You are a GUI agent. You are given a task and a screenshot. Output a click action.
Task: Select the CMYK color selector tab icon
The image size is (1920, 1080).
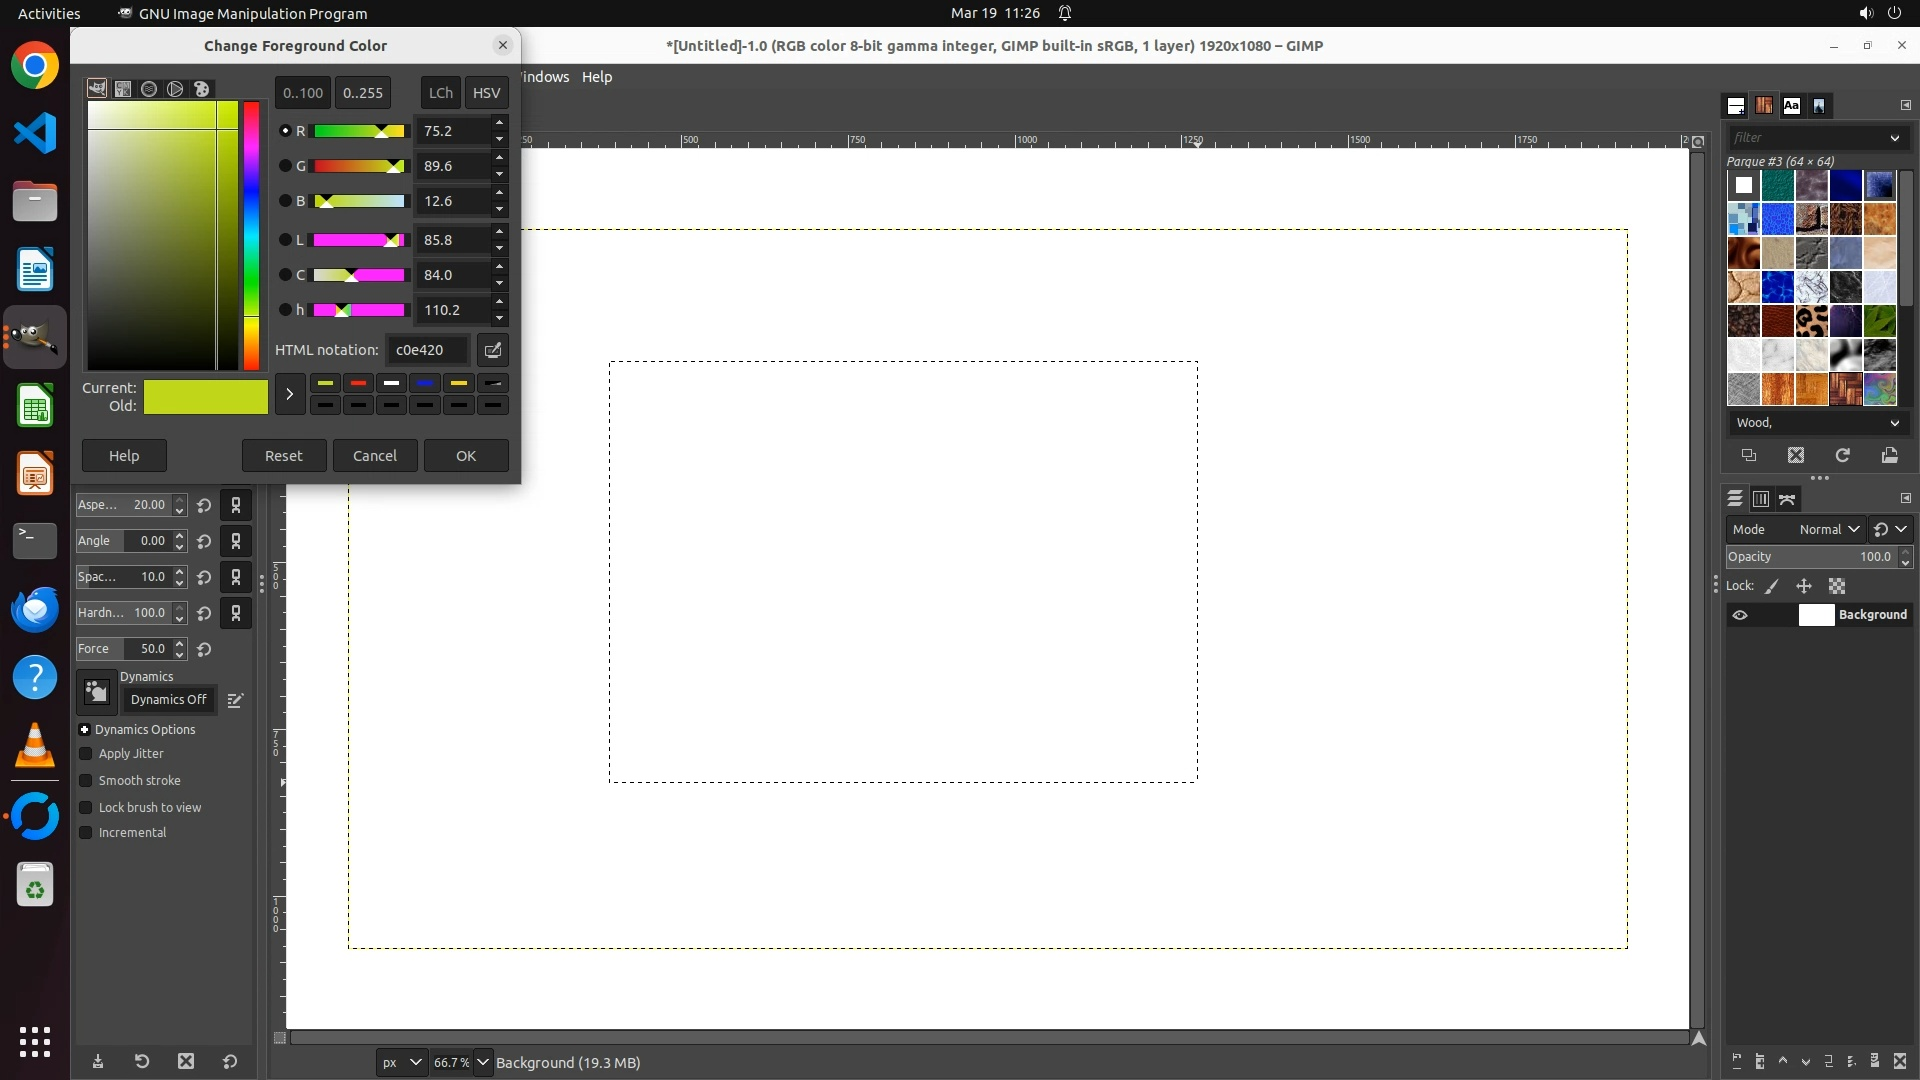click(x=123, y=89)
